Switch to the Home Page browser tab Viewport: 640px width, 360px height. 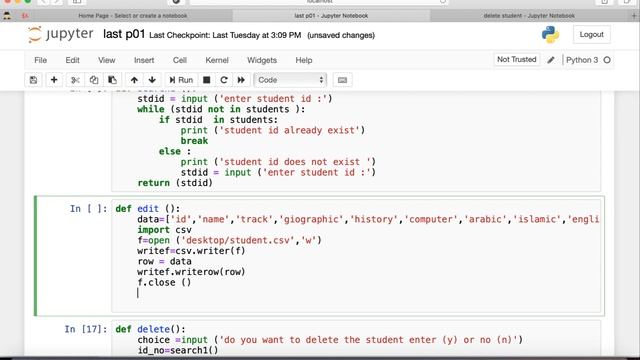tap(133, 16)
